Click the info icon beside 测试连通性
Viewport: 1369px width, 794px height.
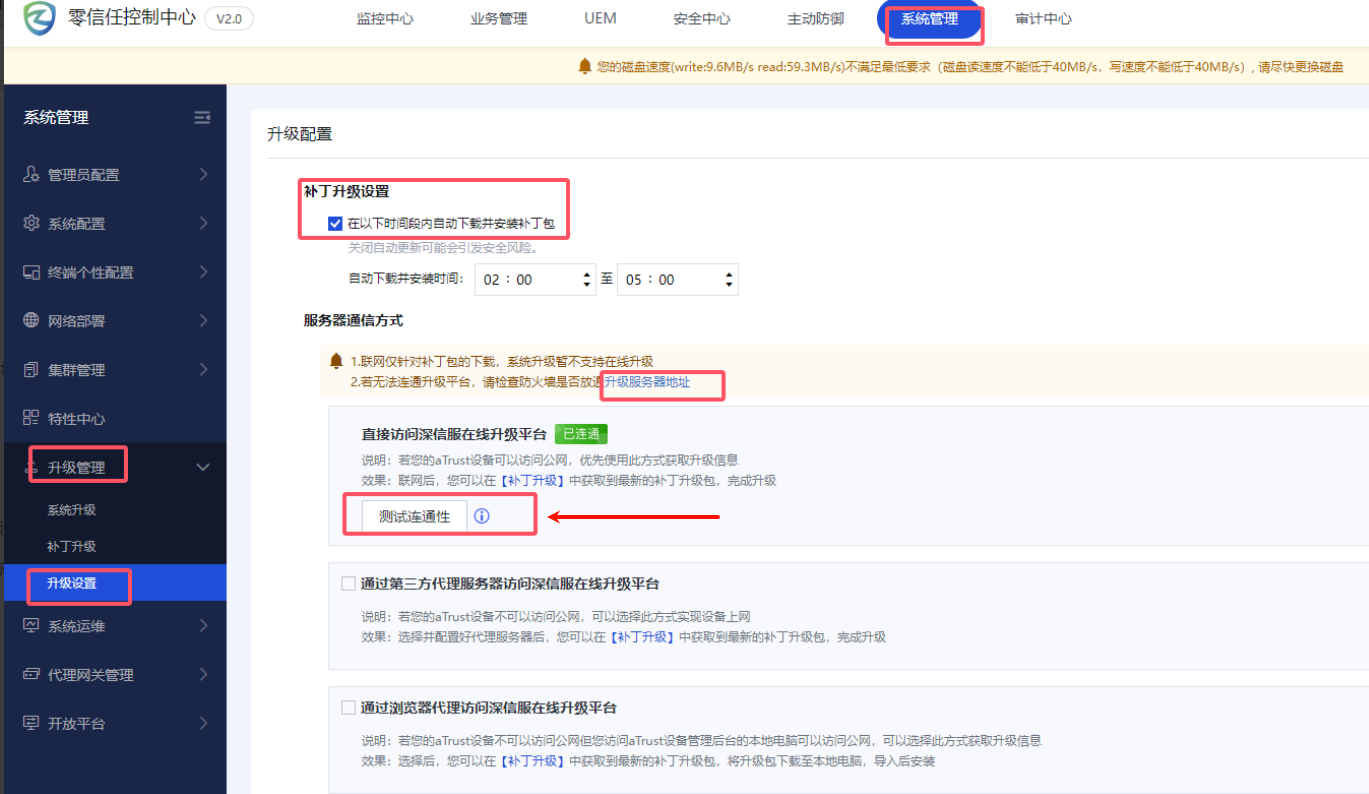tap(482, 517)
